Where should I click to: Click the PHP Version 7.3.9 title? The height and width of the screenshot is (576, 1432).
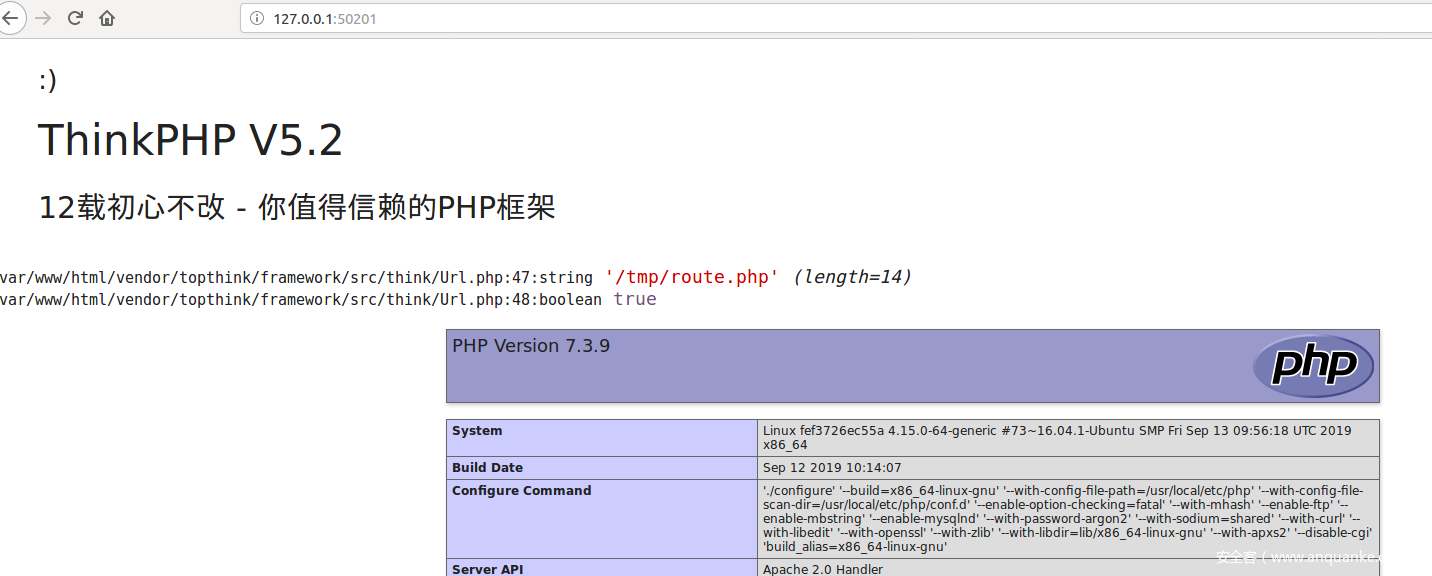531,346
